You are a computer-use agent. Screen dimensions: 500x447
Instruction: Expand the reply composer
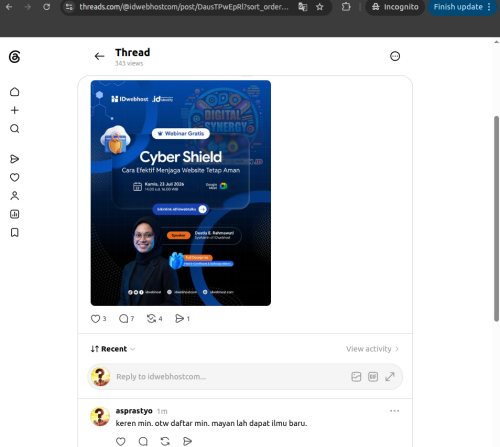pos(390,377)
